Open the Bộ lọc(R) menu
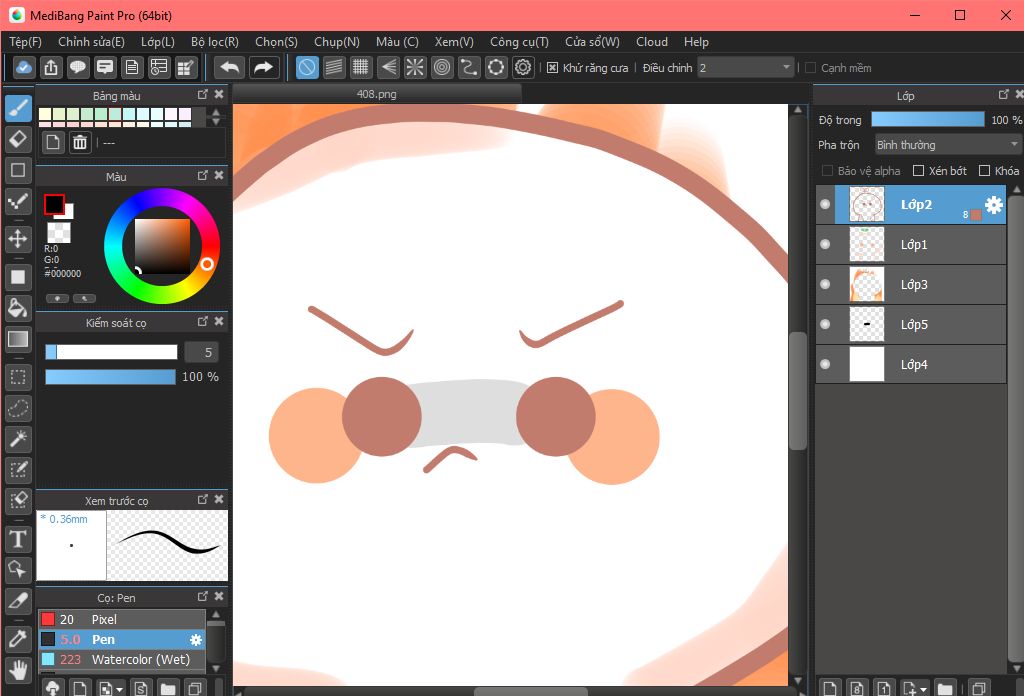 (215, 42)
